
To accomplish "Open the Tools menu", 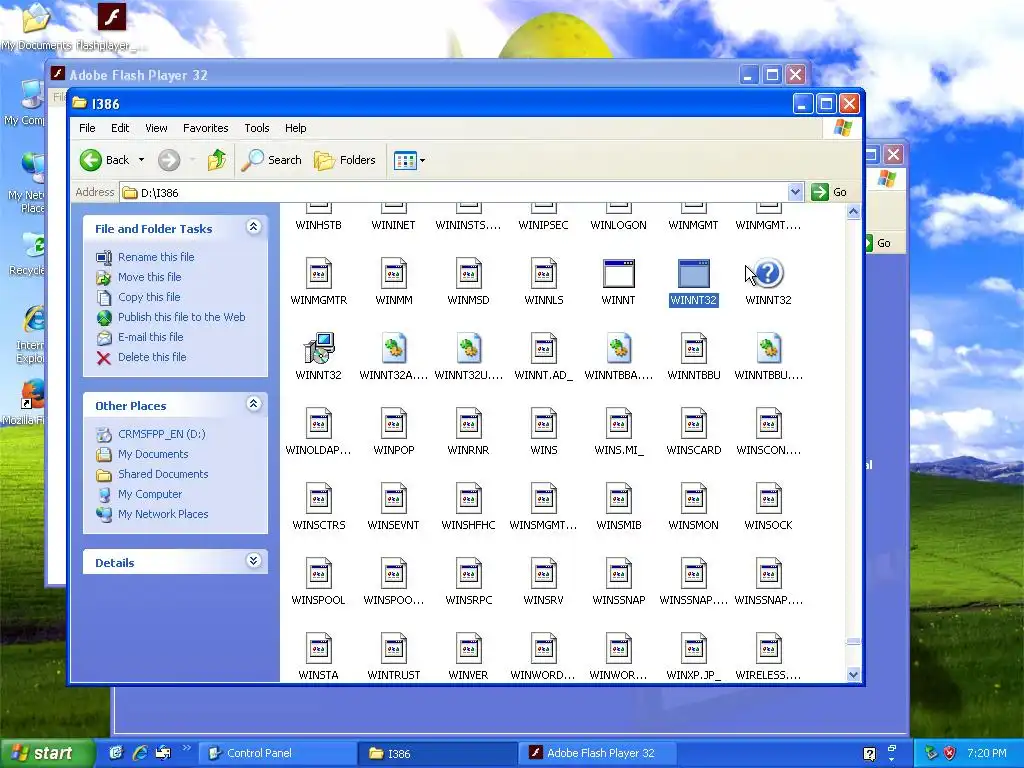I will coord(257,128).
